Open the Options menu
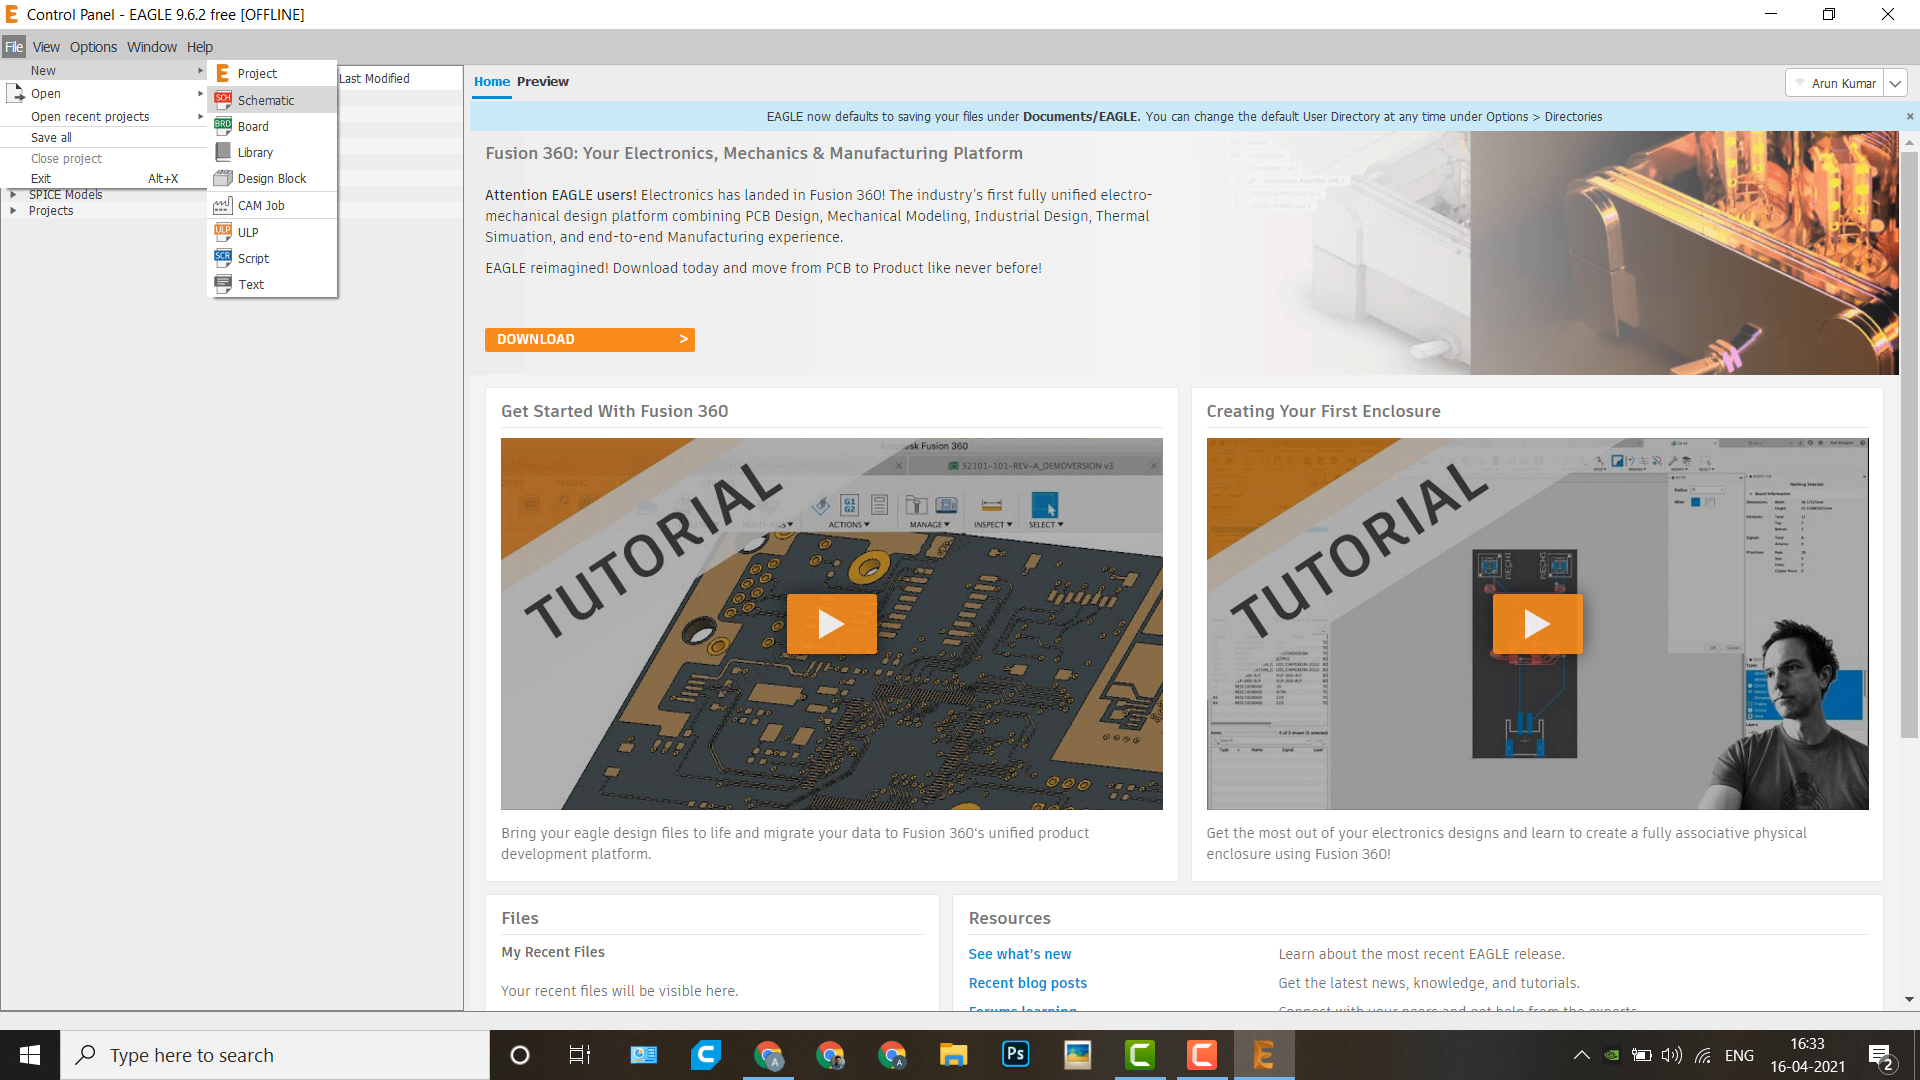 93,47
